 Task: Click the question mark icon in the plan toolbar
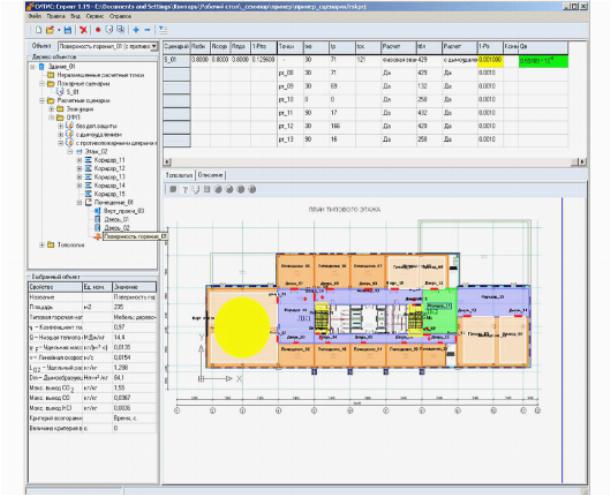click(x=186, y=188)
